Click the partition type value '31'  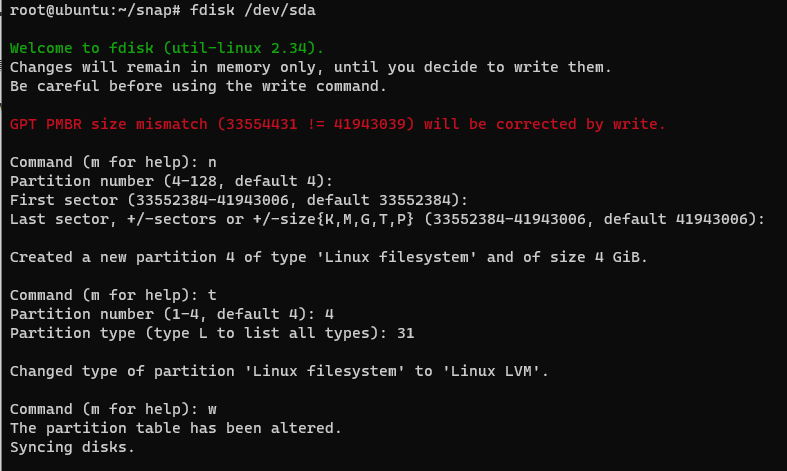[x=406, y=333]
